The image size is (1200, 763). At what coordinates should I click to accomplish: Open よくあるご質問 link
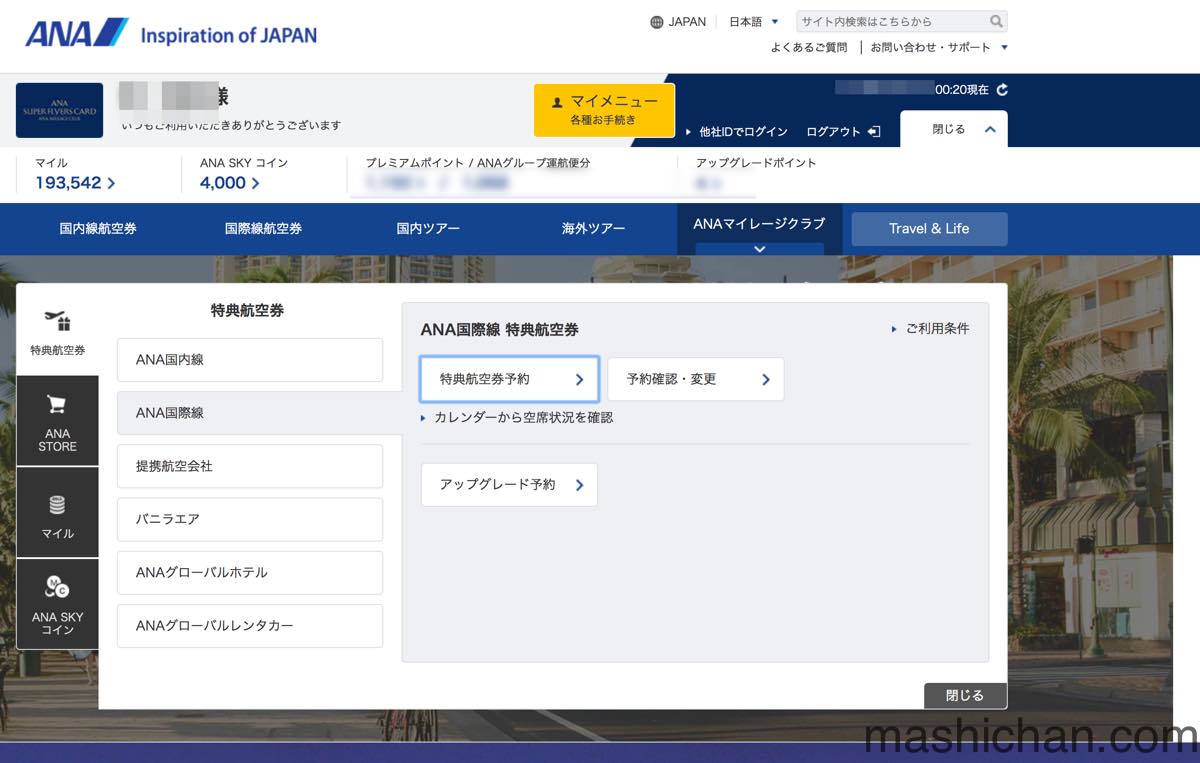pyautogui.click(x=809, y=47)
